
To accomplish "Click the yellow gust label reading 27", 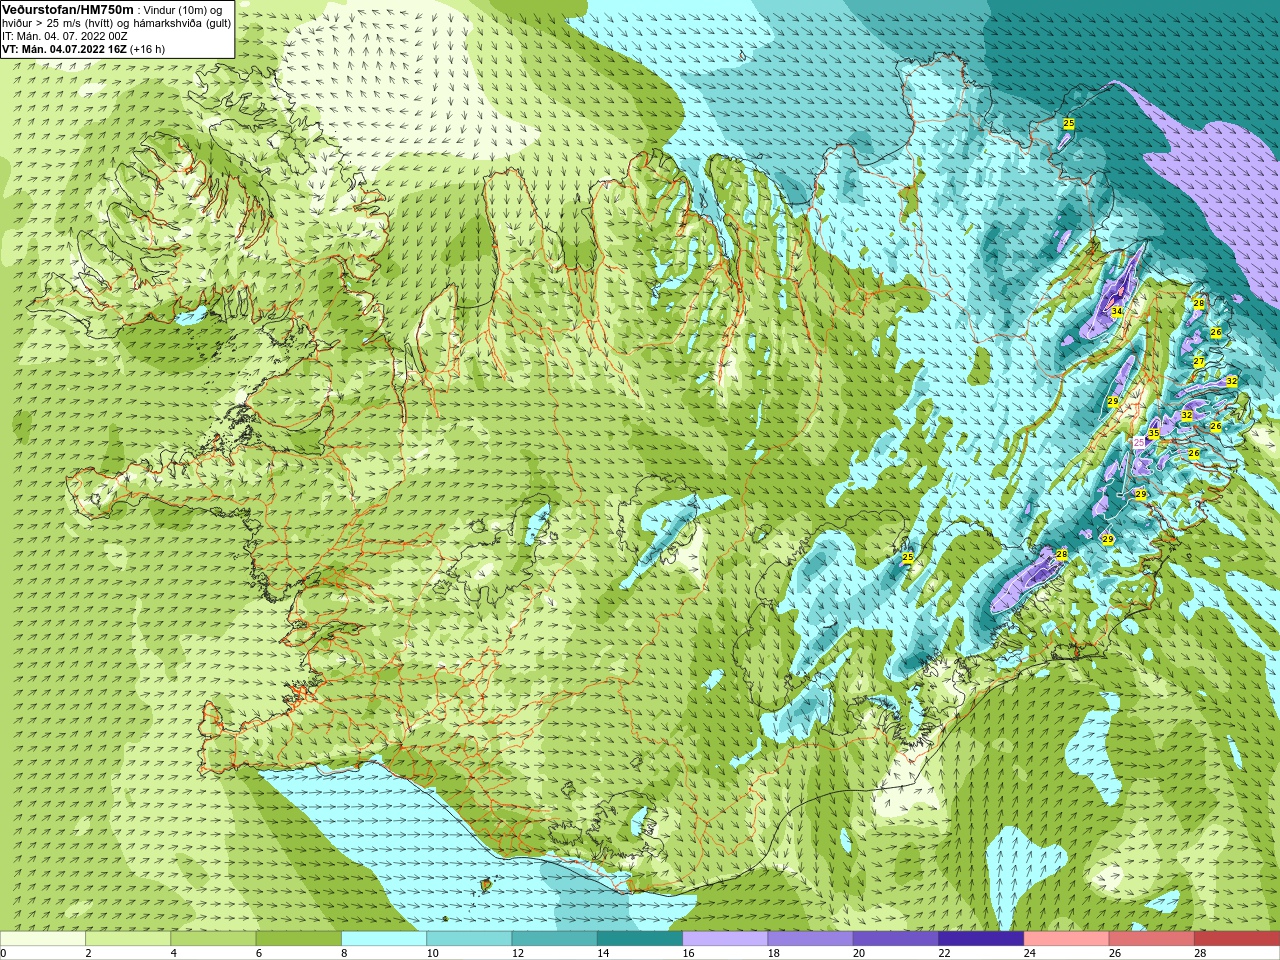I will pos(1199,362).
